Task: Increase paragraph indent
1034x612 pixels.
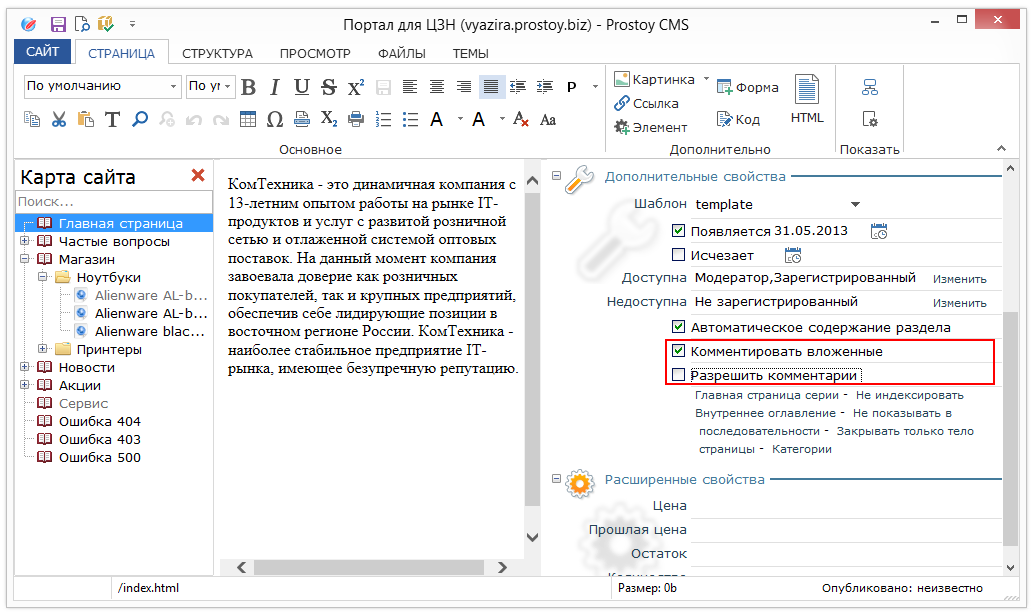Action: 545,87
